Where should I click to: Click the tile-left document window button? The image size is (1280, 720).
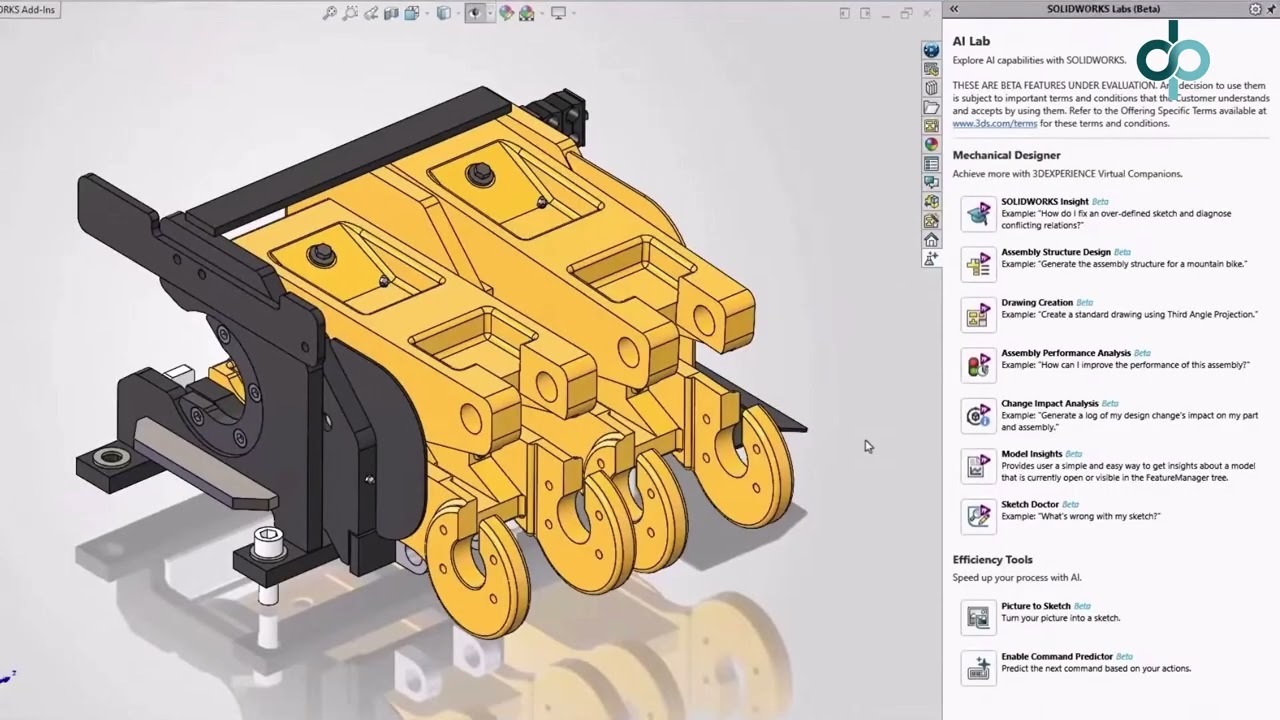[x=845, y=13]
